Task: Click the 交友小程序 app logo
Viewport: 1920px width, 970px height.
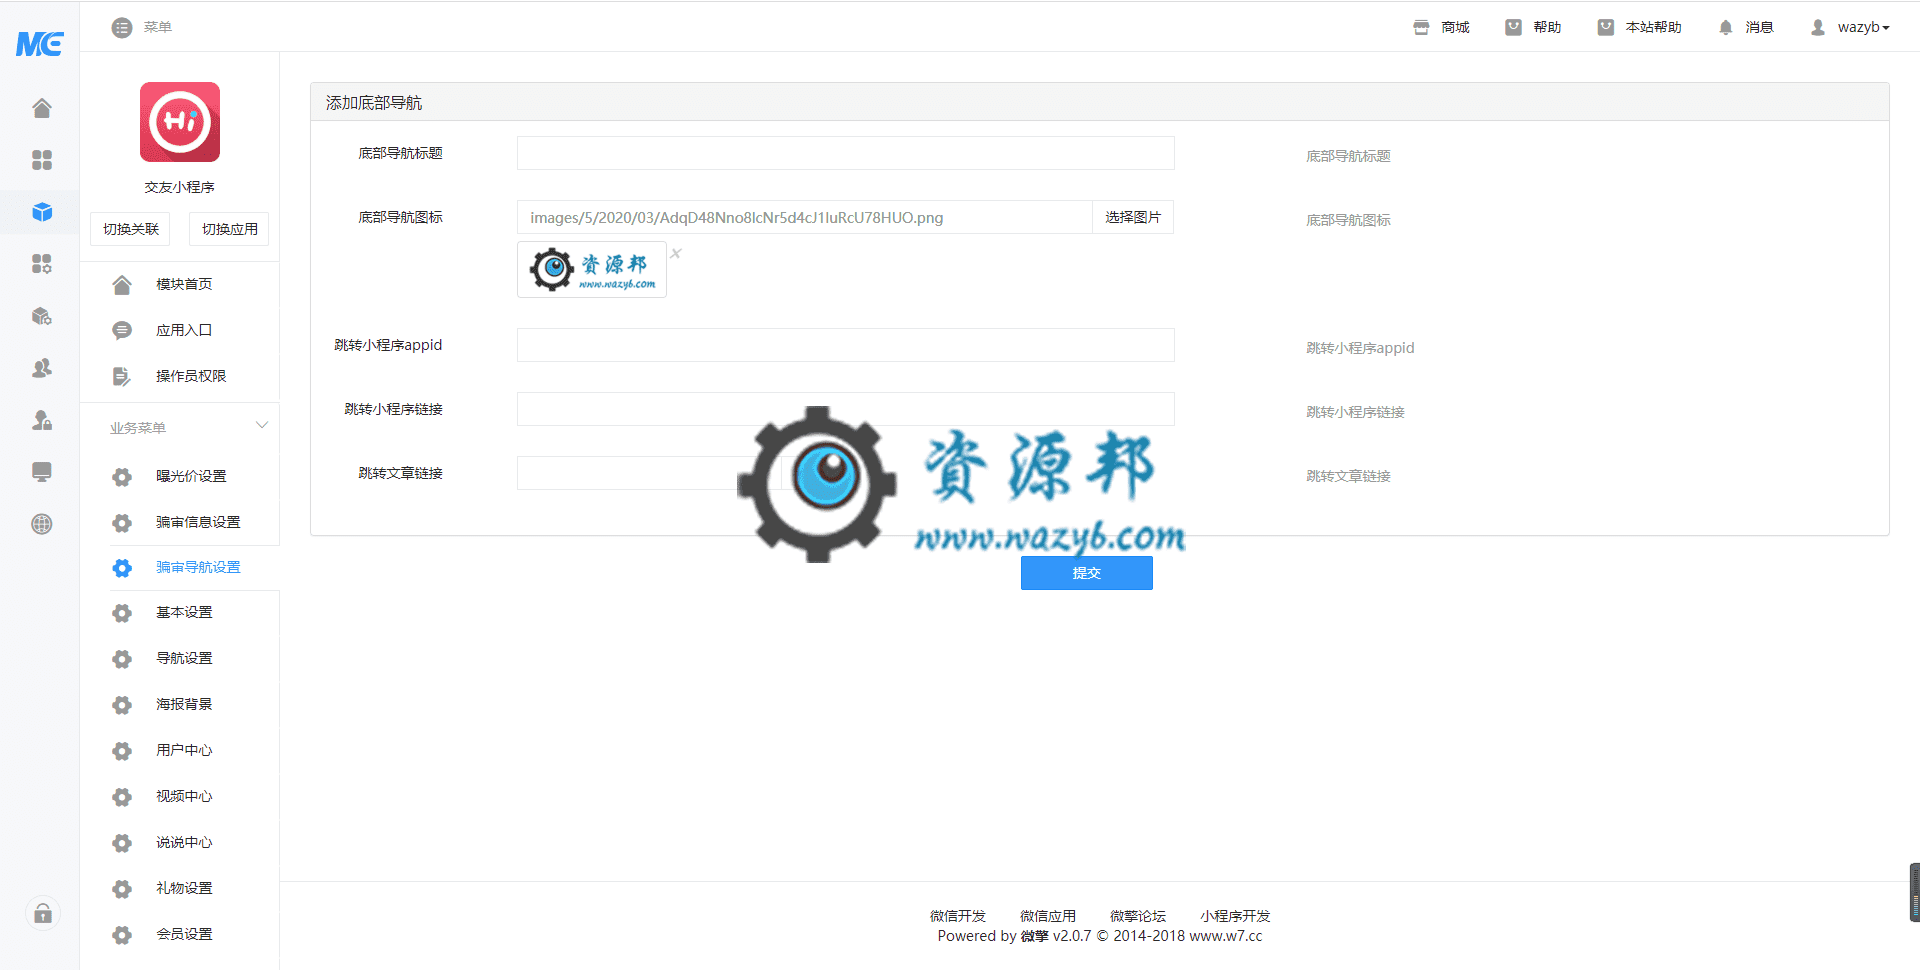Action: pyautogui.click(x=180, y=122)
